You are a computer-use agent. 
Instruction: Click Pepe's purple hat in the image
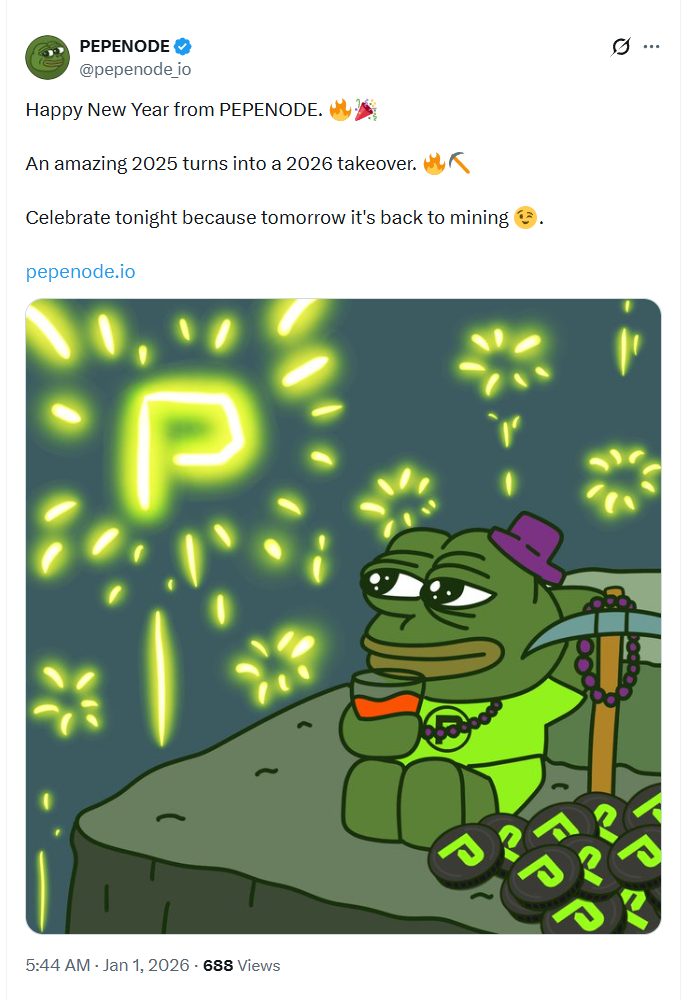530,546
